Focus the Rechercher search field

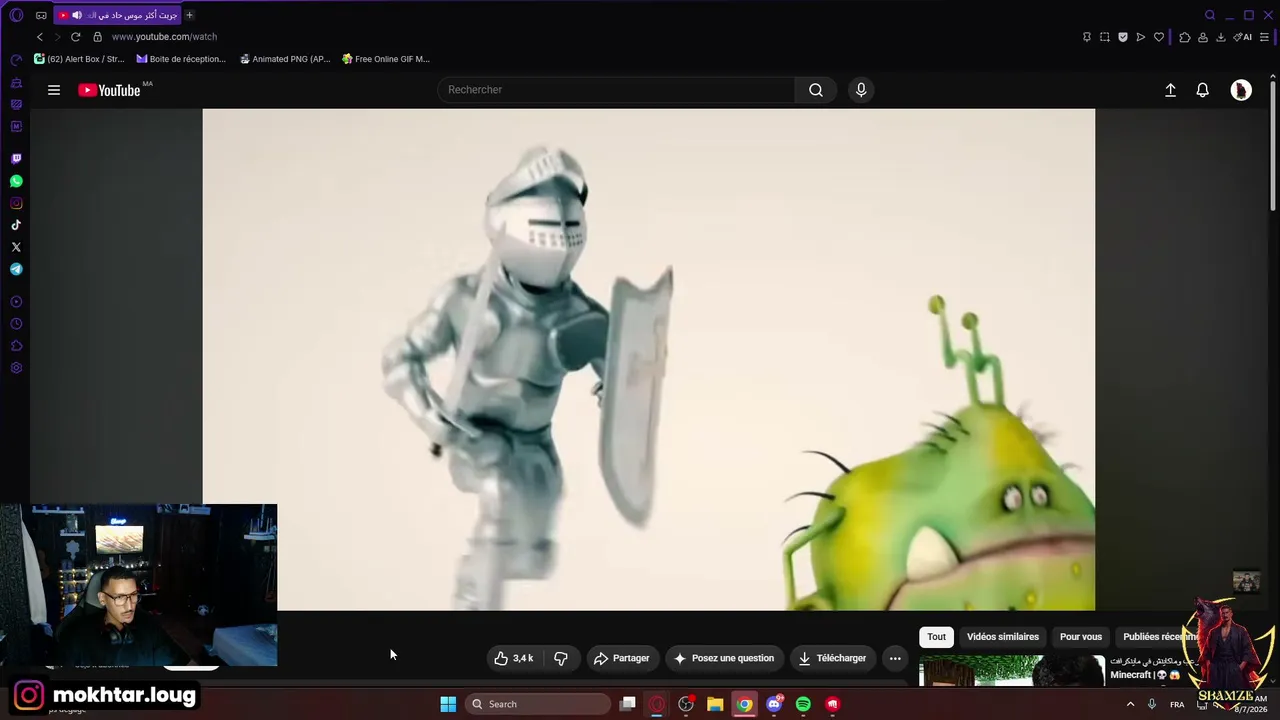616,90
